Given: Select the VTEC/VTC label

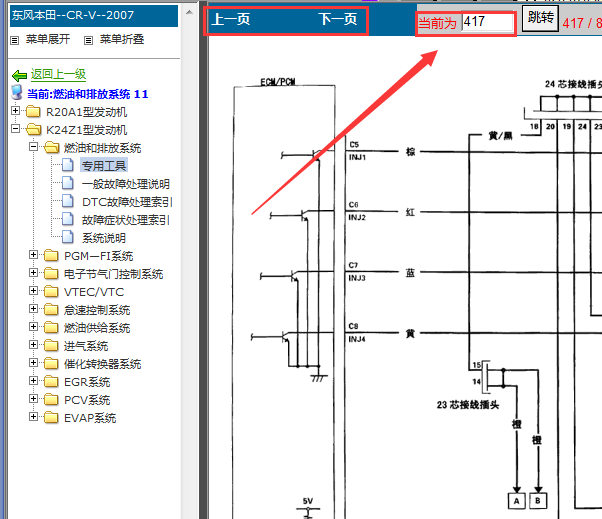Looking at the screenshot, I should click(x=94, y=292).
